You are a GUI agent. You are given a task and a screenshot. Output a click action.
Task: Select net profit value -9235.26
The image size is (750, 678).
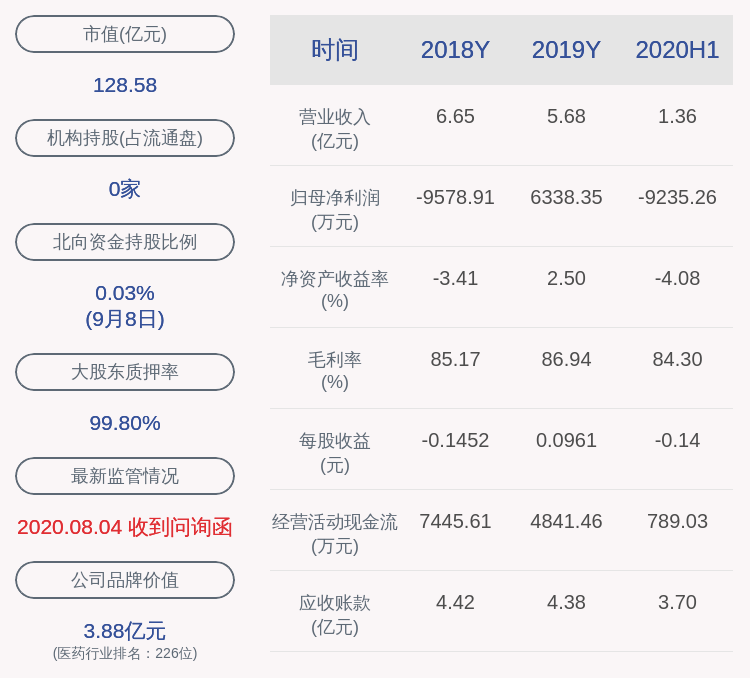[677, 197]
